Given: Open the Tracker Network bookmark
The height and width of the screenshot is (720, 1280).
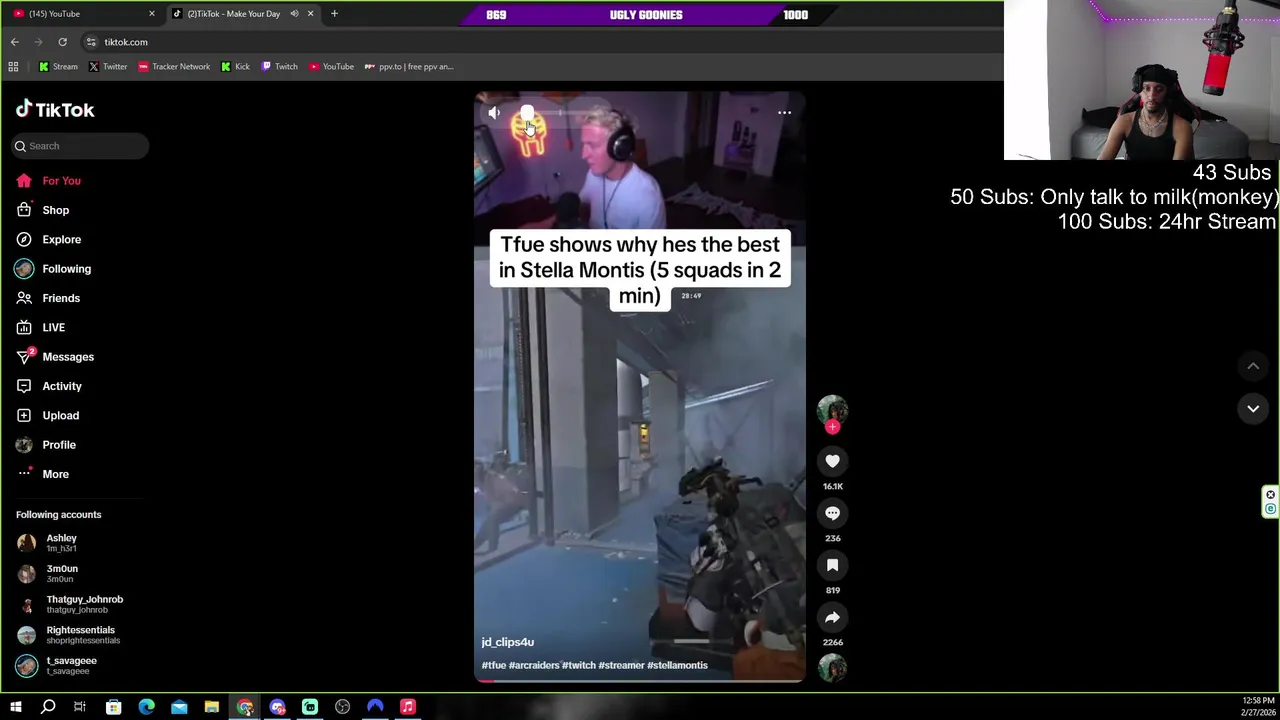Looking at the screenshot, I should pyautogui.click(x=174, y=67).
